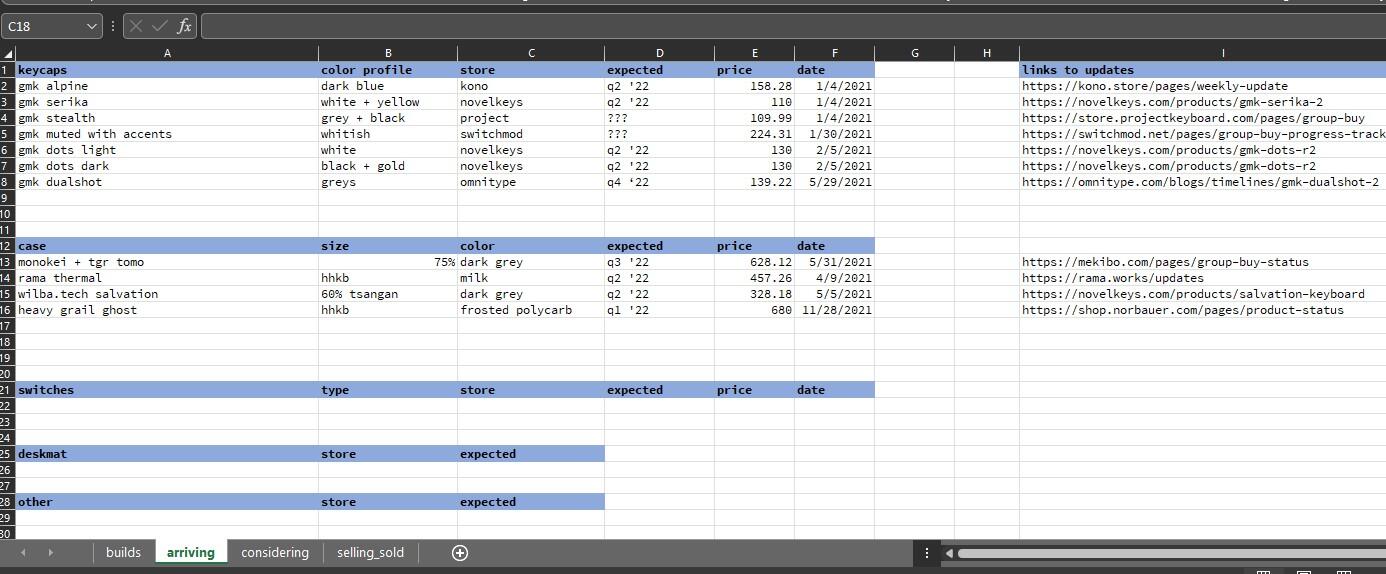Open the kono.store weekly-update link
This screenshot has width=1386, height=574.
click(x=1154, y=86)
